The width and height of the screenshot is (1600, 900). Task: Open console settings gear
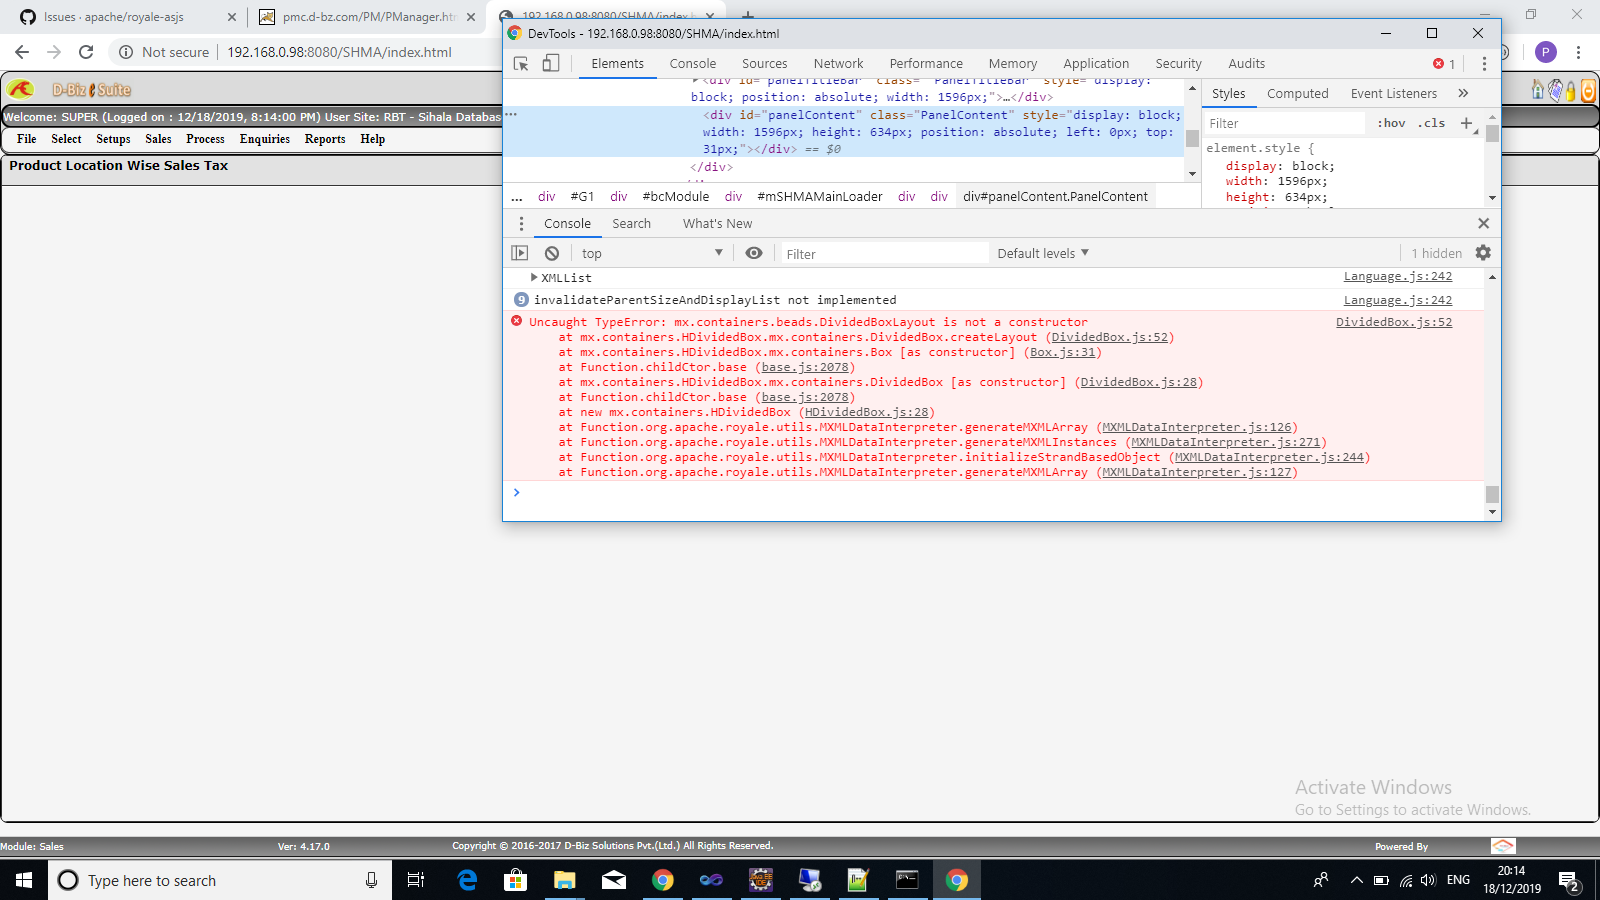[x=1483, y=253]
